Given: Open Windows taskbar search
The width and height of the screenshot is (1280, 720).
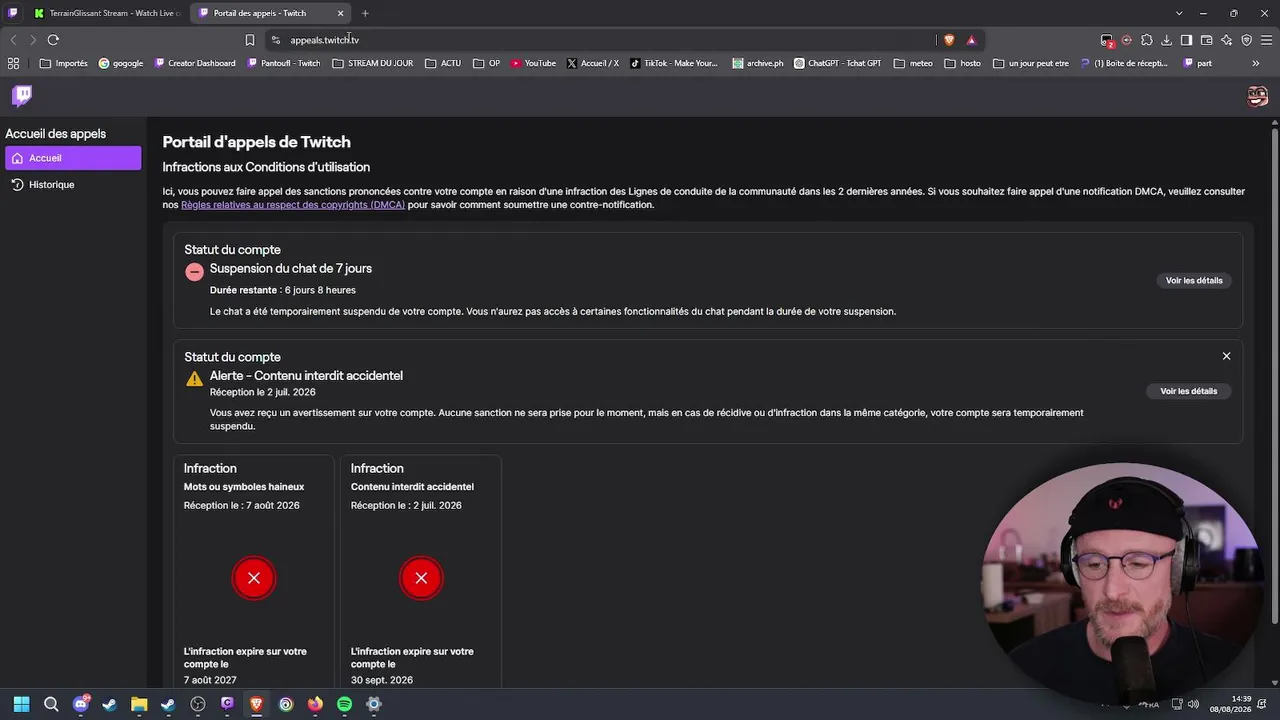Looking at the screenshot, I should coord(51,704).
